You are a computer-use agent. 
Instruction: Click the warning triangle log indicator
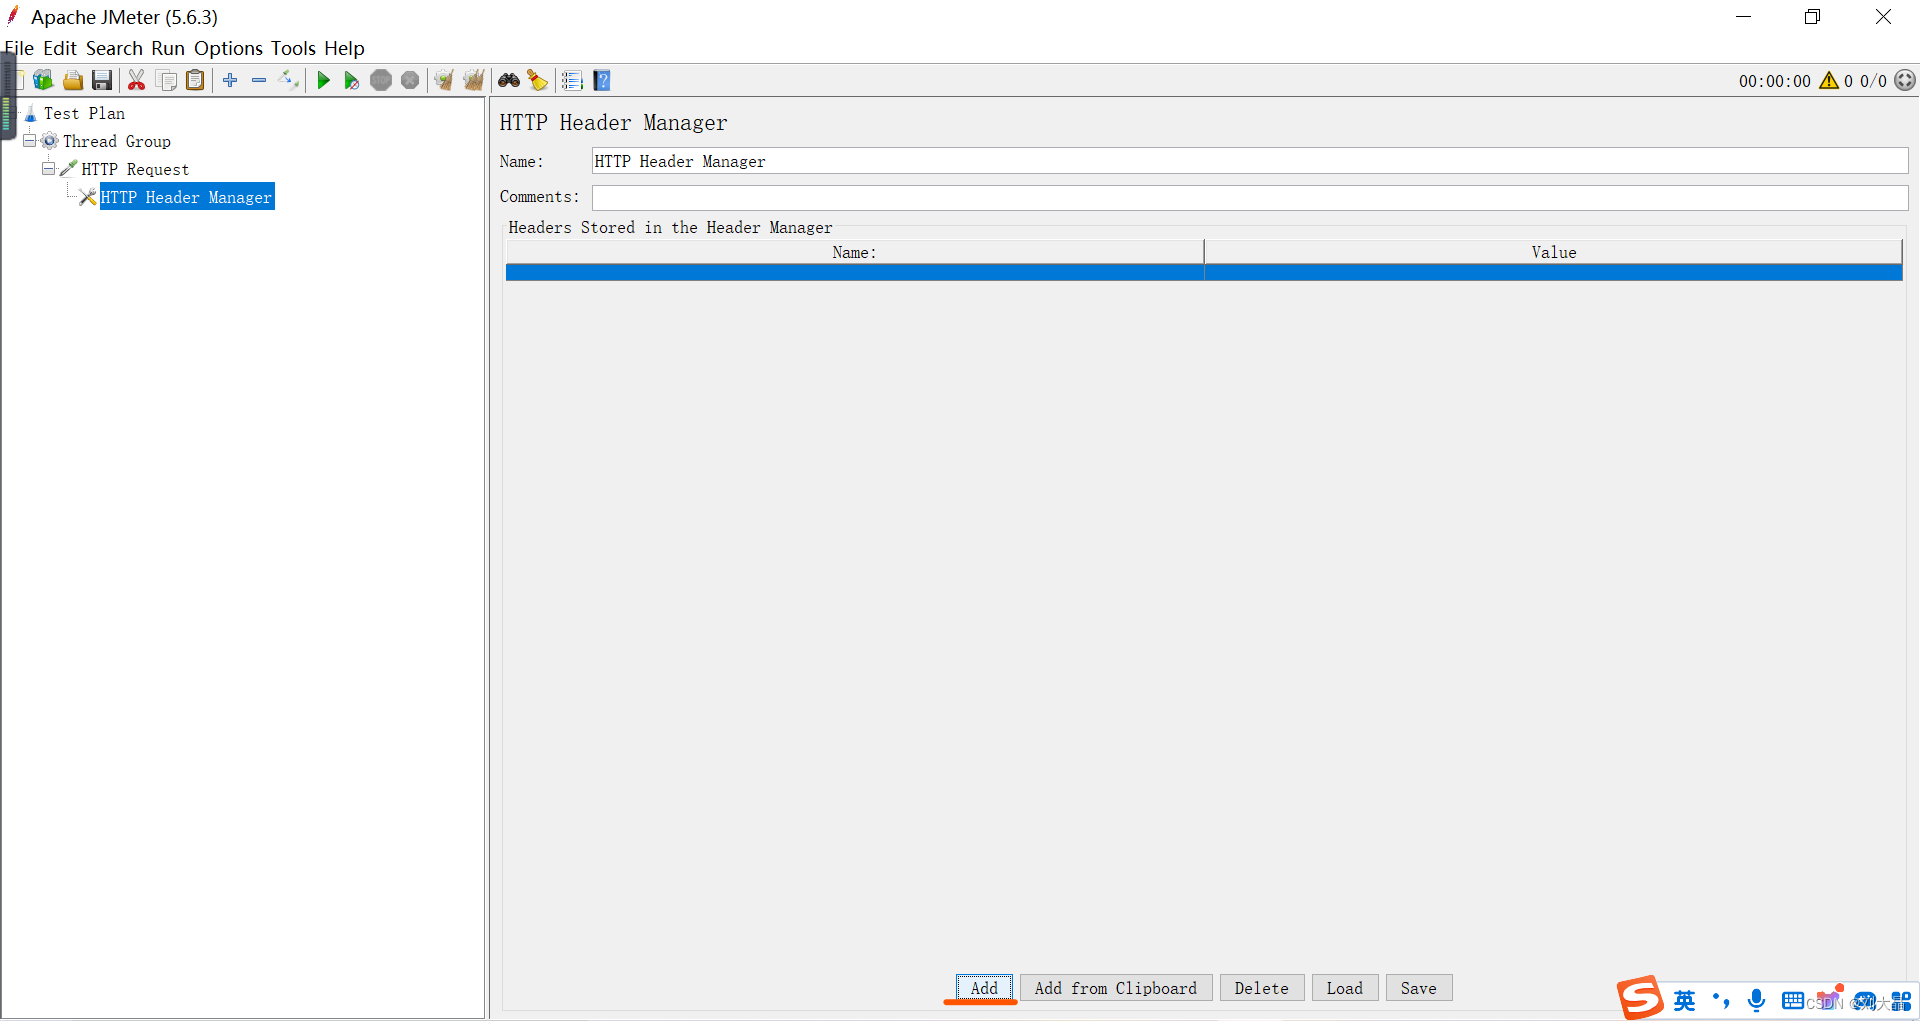pos(1829,80)
